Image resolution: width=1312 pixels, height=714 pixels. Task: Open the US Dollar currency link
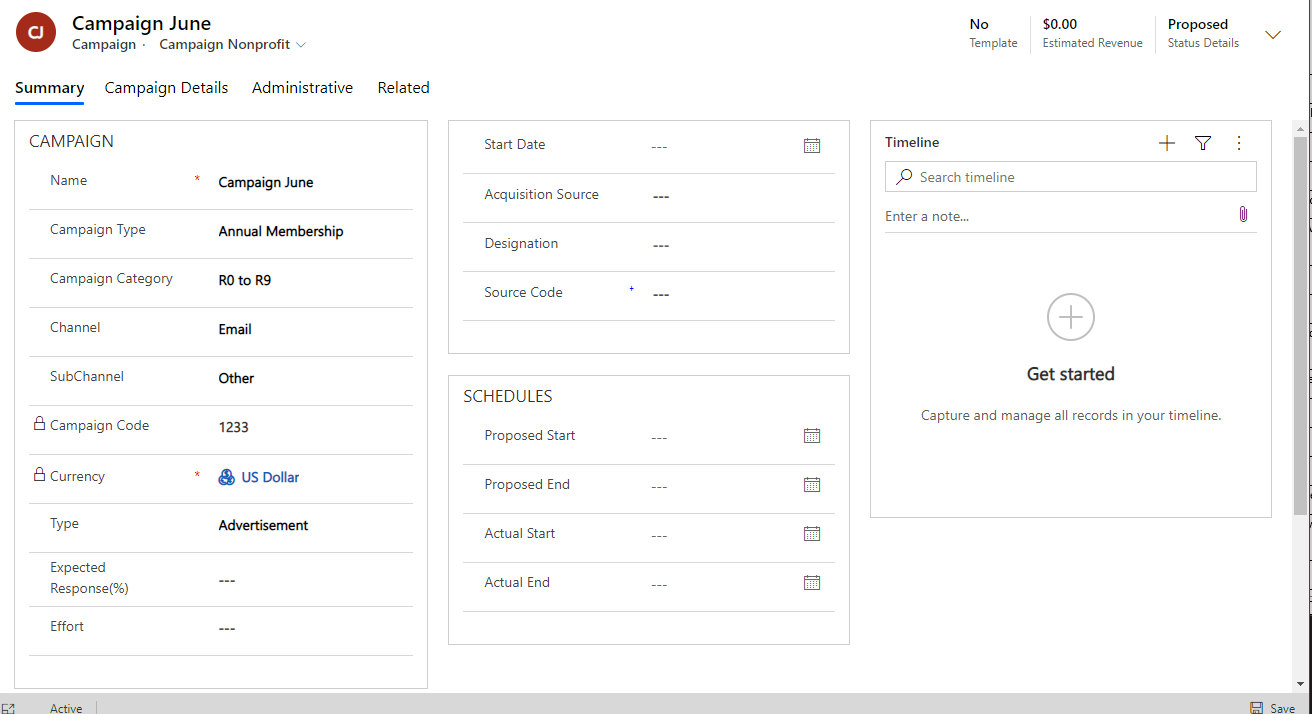pyautogui.click(x=270, y=478)
